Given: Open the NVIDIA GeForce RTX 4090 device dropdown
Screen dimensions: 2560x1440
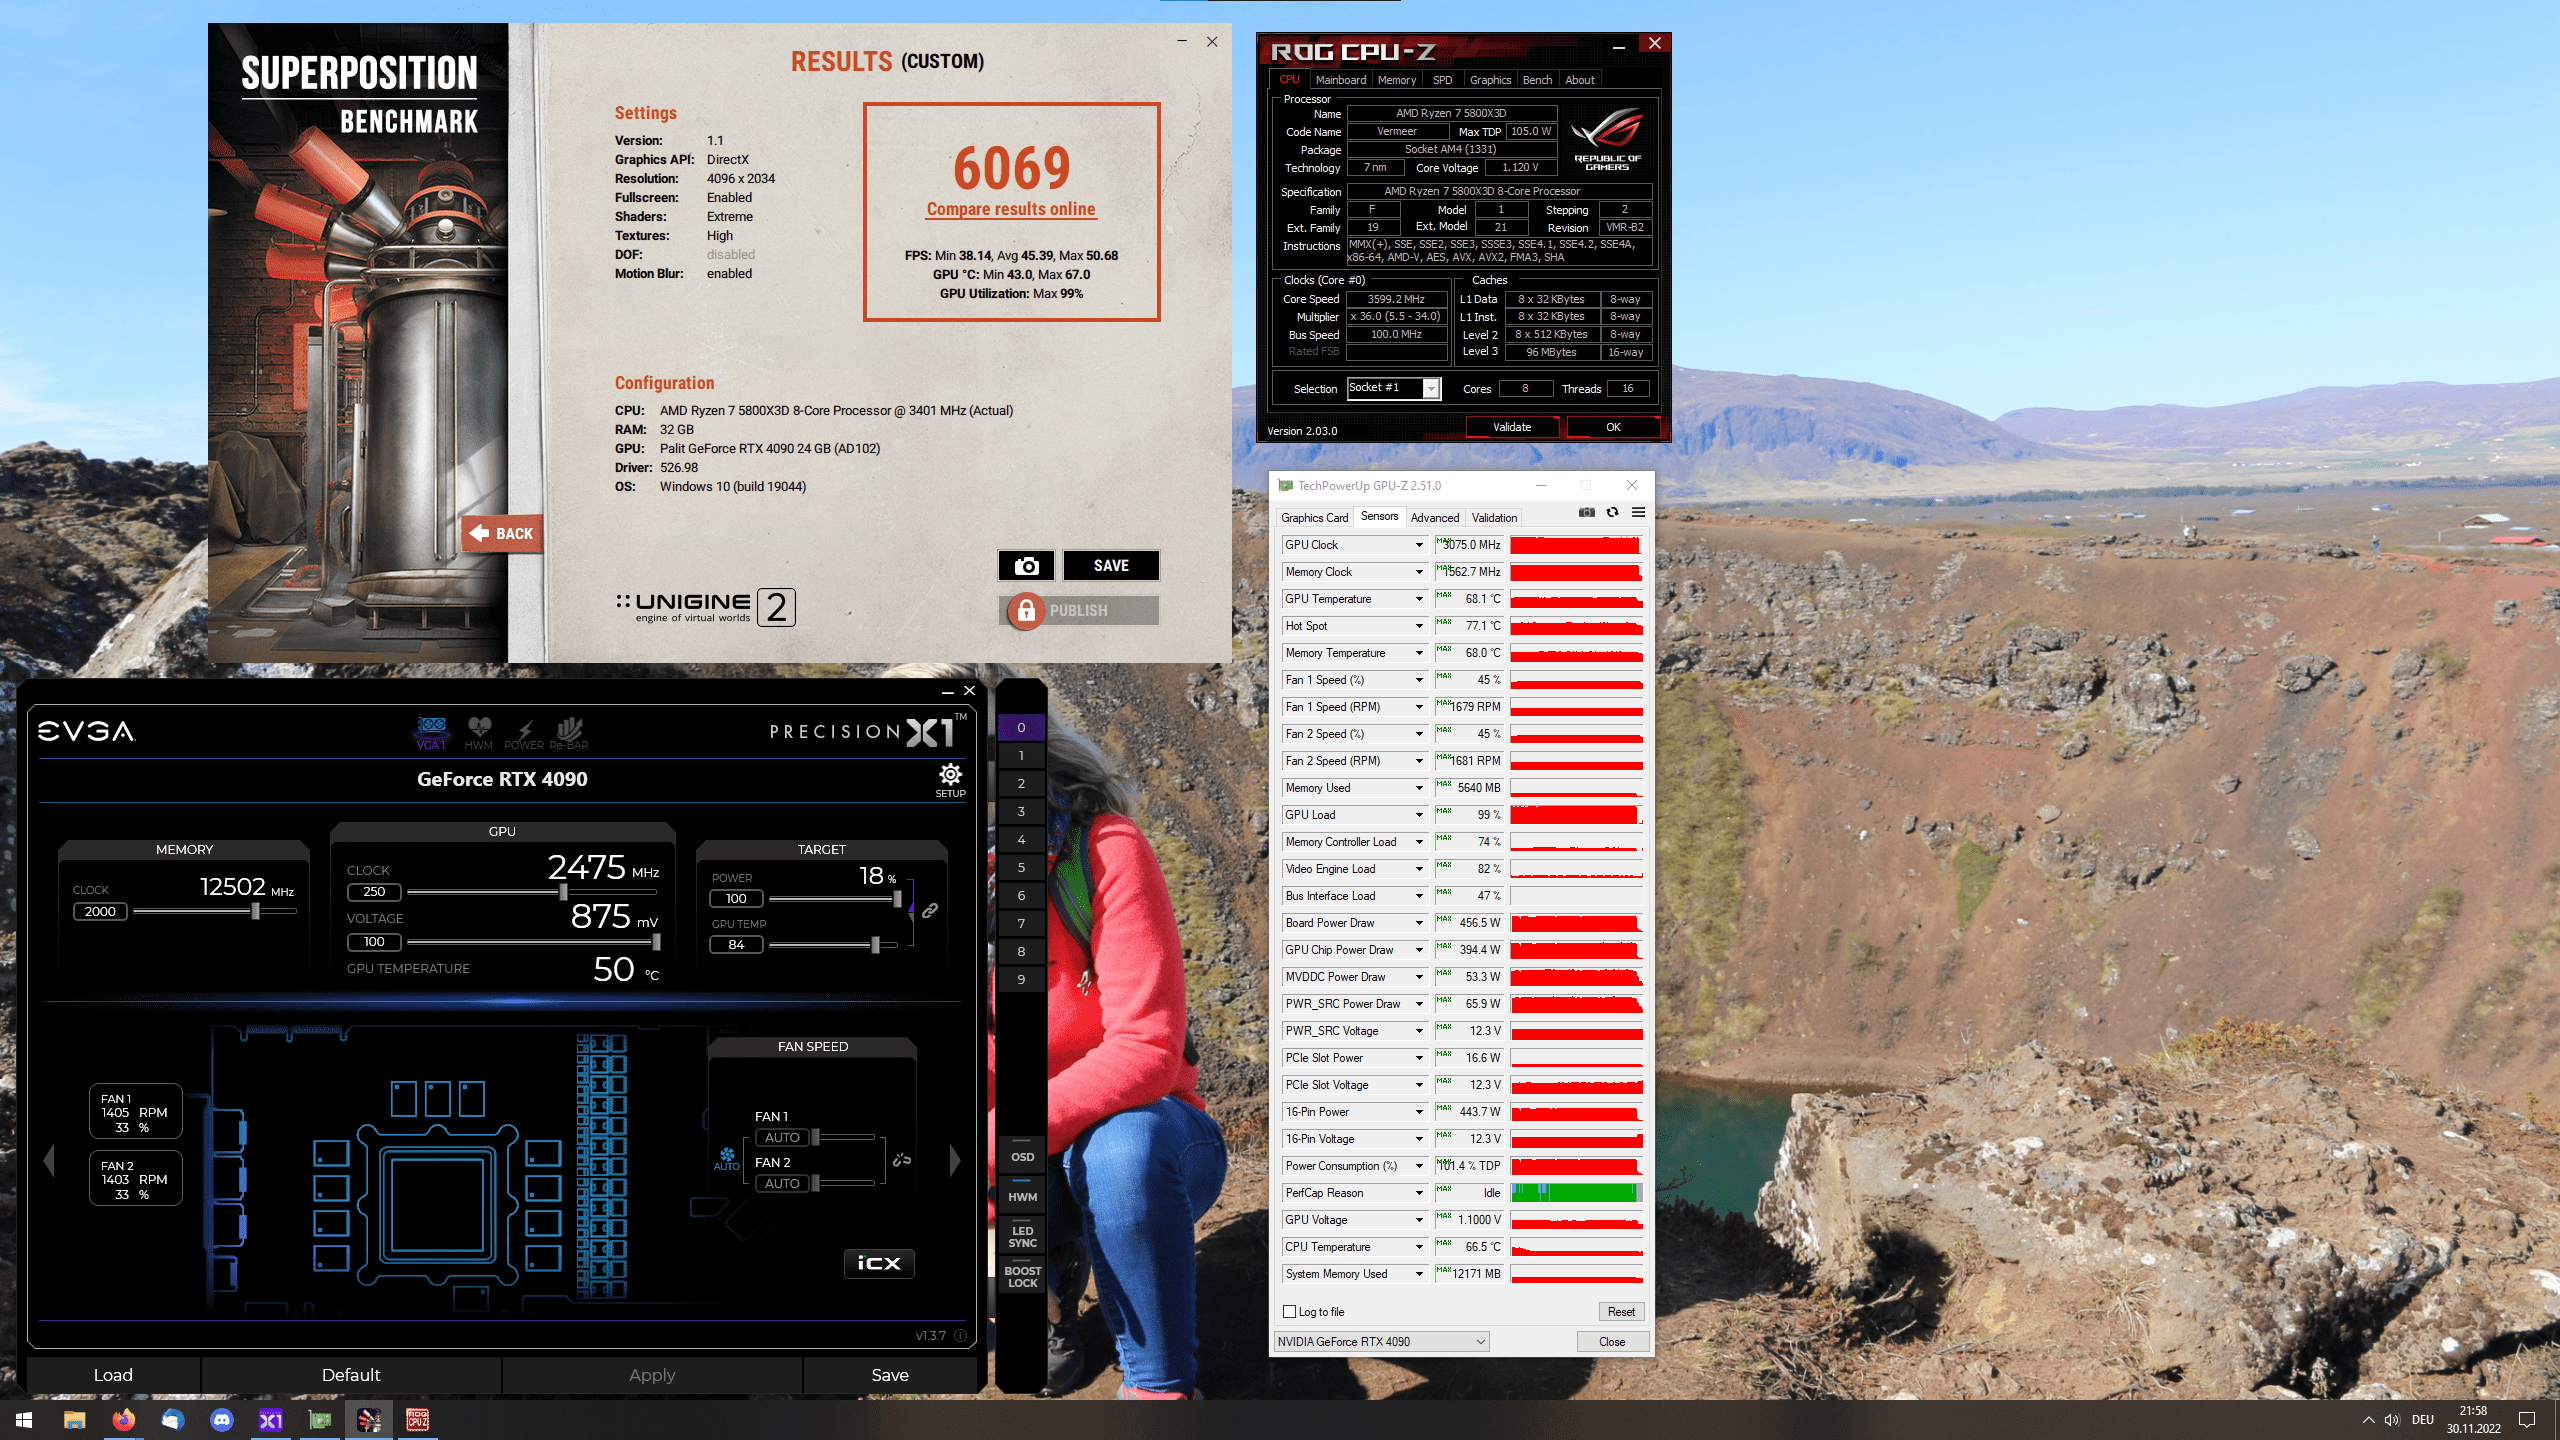Looking at the screenshot, I should click(1381, 1342).
